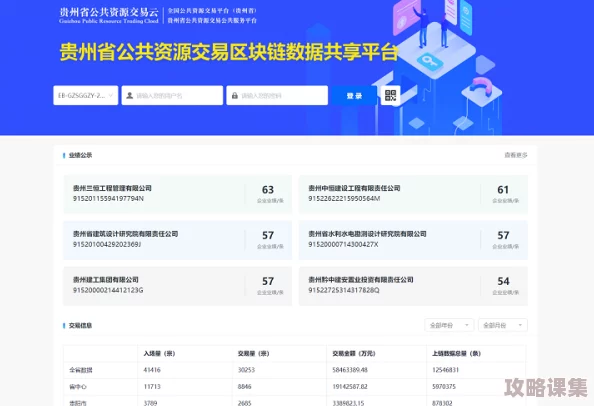Open 贵州三恒工程管理有限公司 card
Viewport: 594px width, 406px height.
click(x=177, y=194)
